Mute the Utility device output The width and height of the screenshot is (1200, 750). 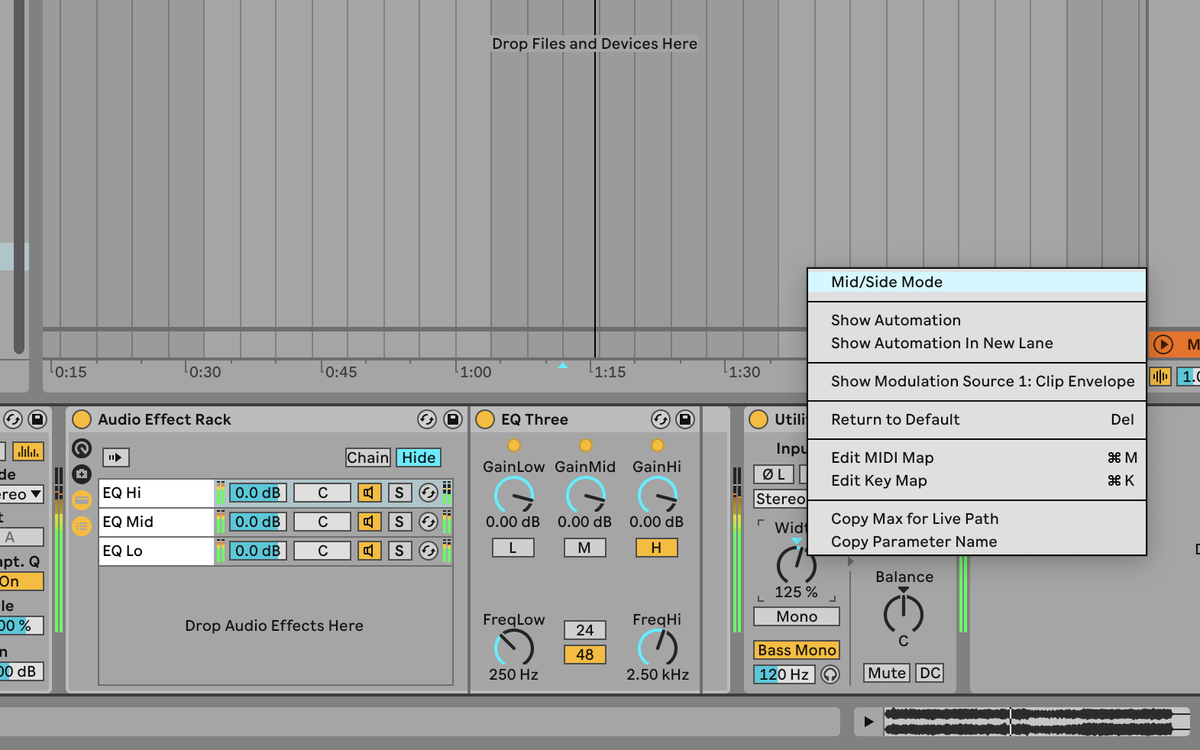(x=885, y=673)
